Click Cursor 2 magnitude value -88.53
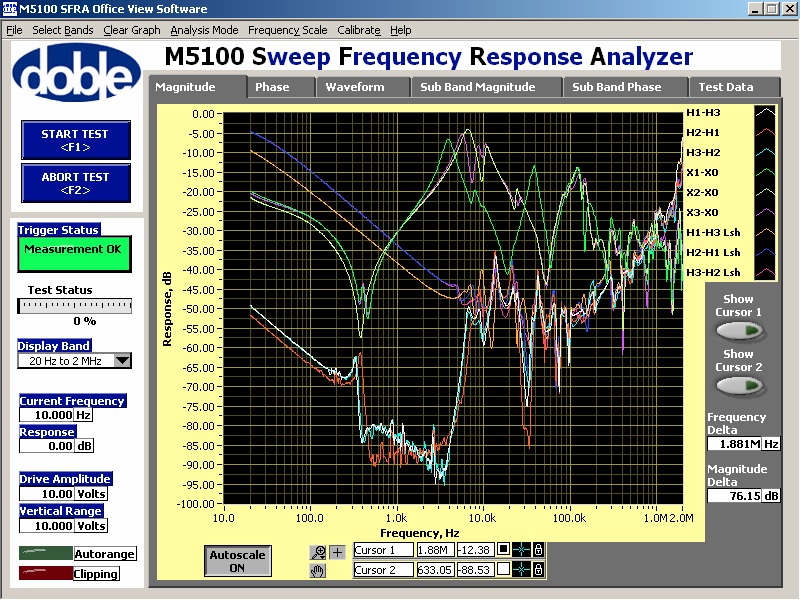The image size is (800, 600). [x=475, y=569]
